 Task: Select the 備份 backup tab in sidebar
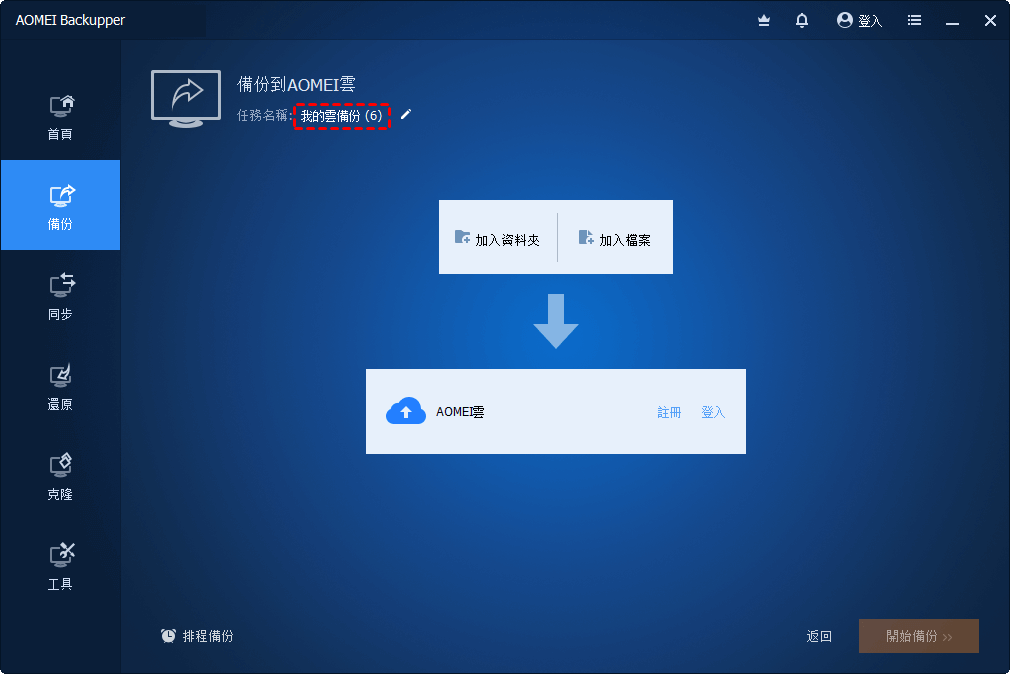tap(61, 205)
